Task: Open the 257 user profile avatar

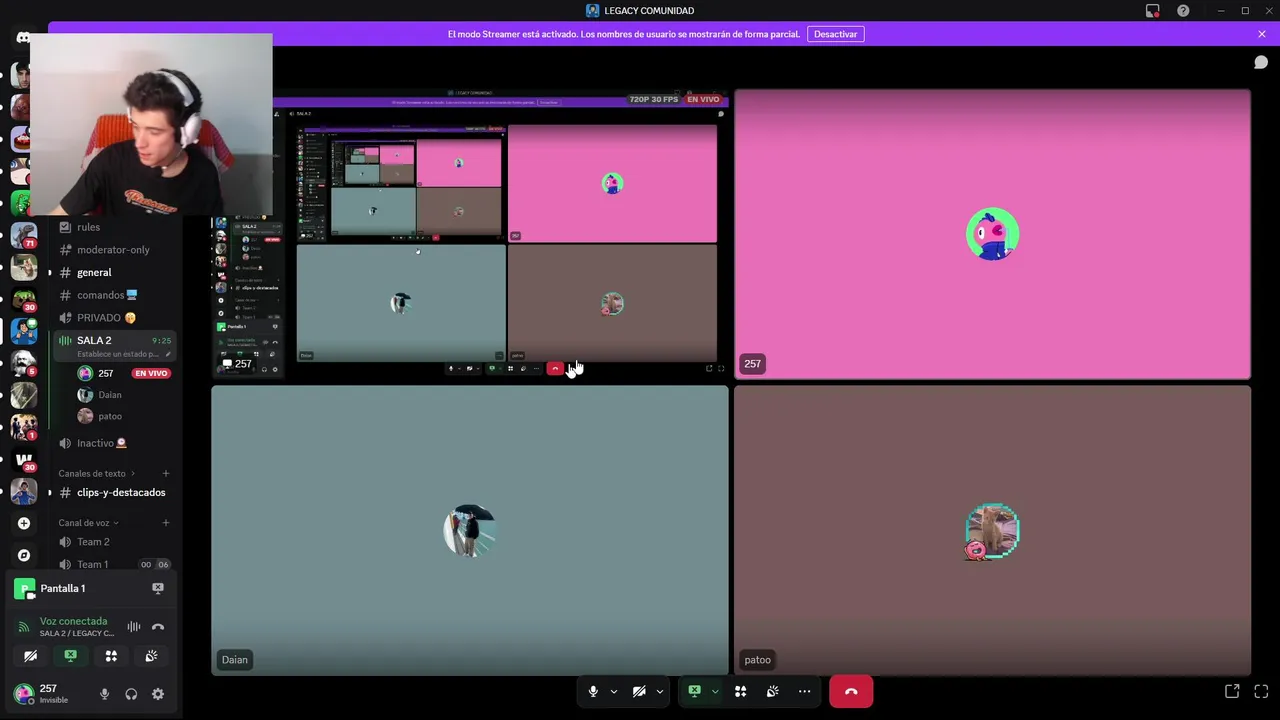Action: click(23, 694)
